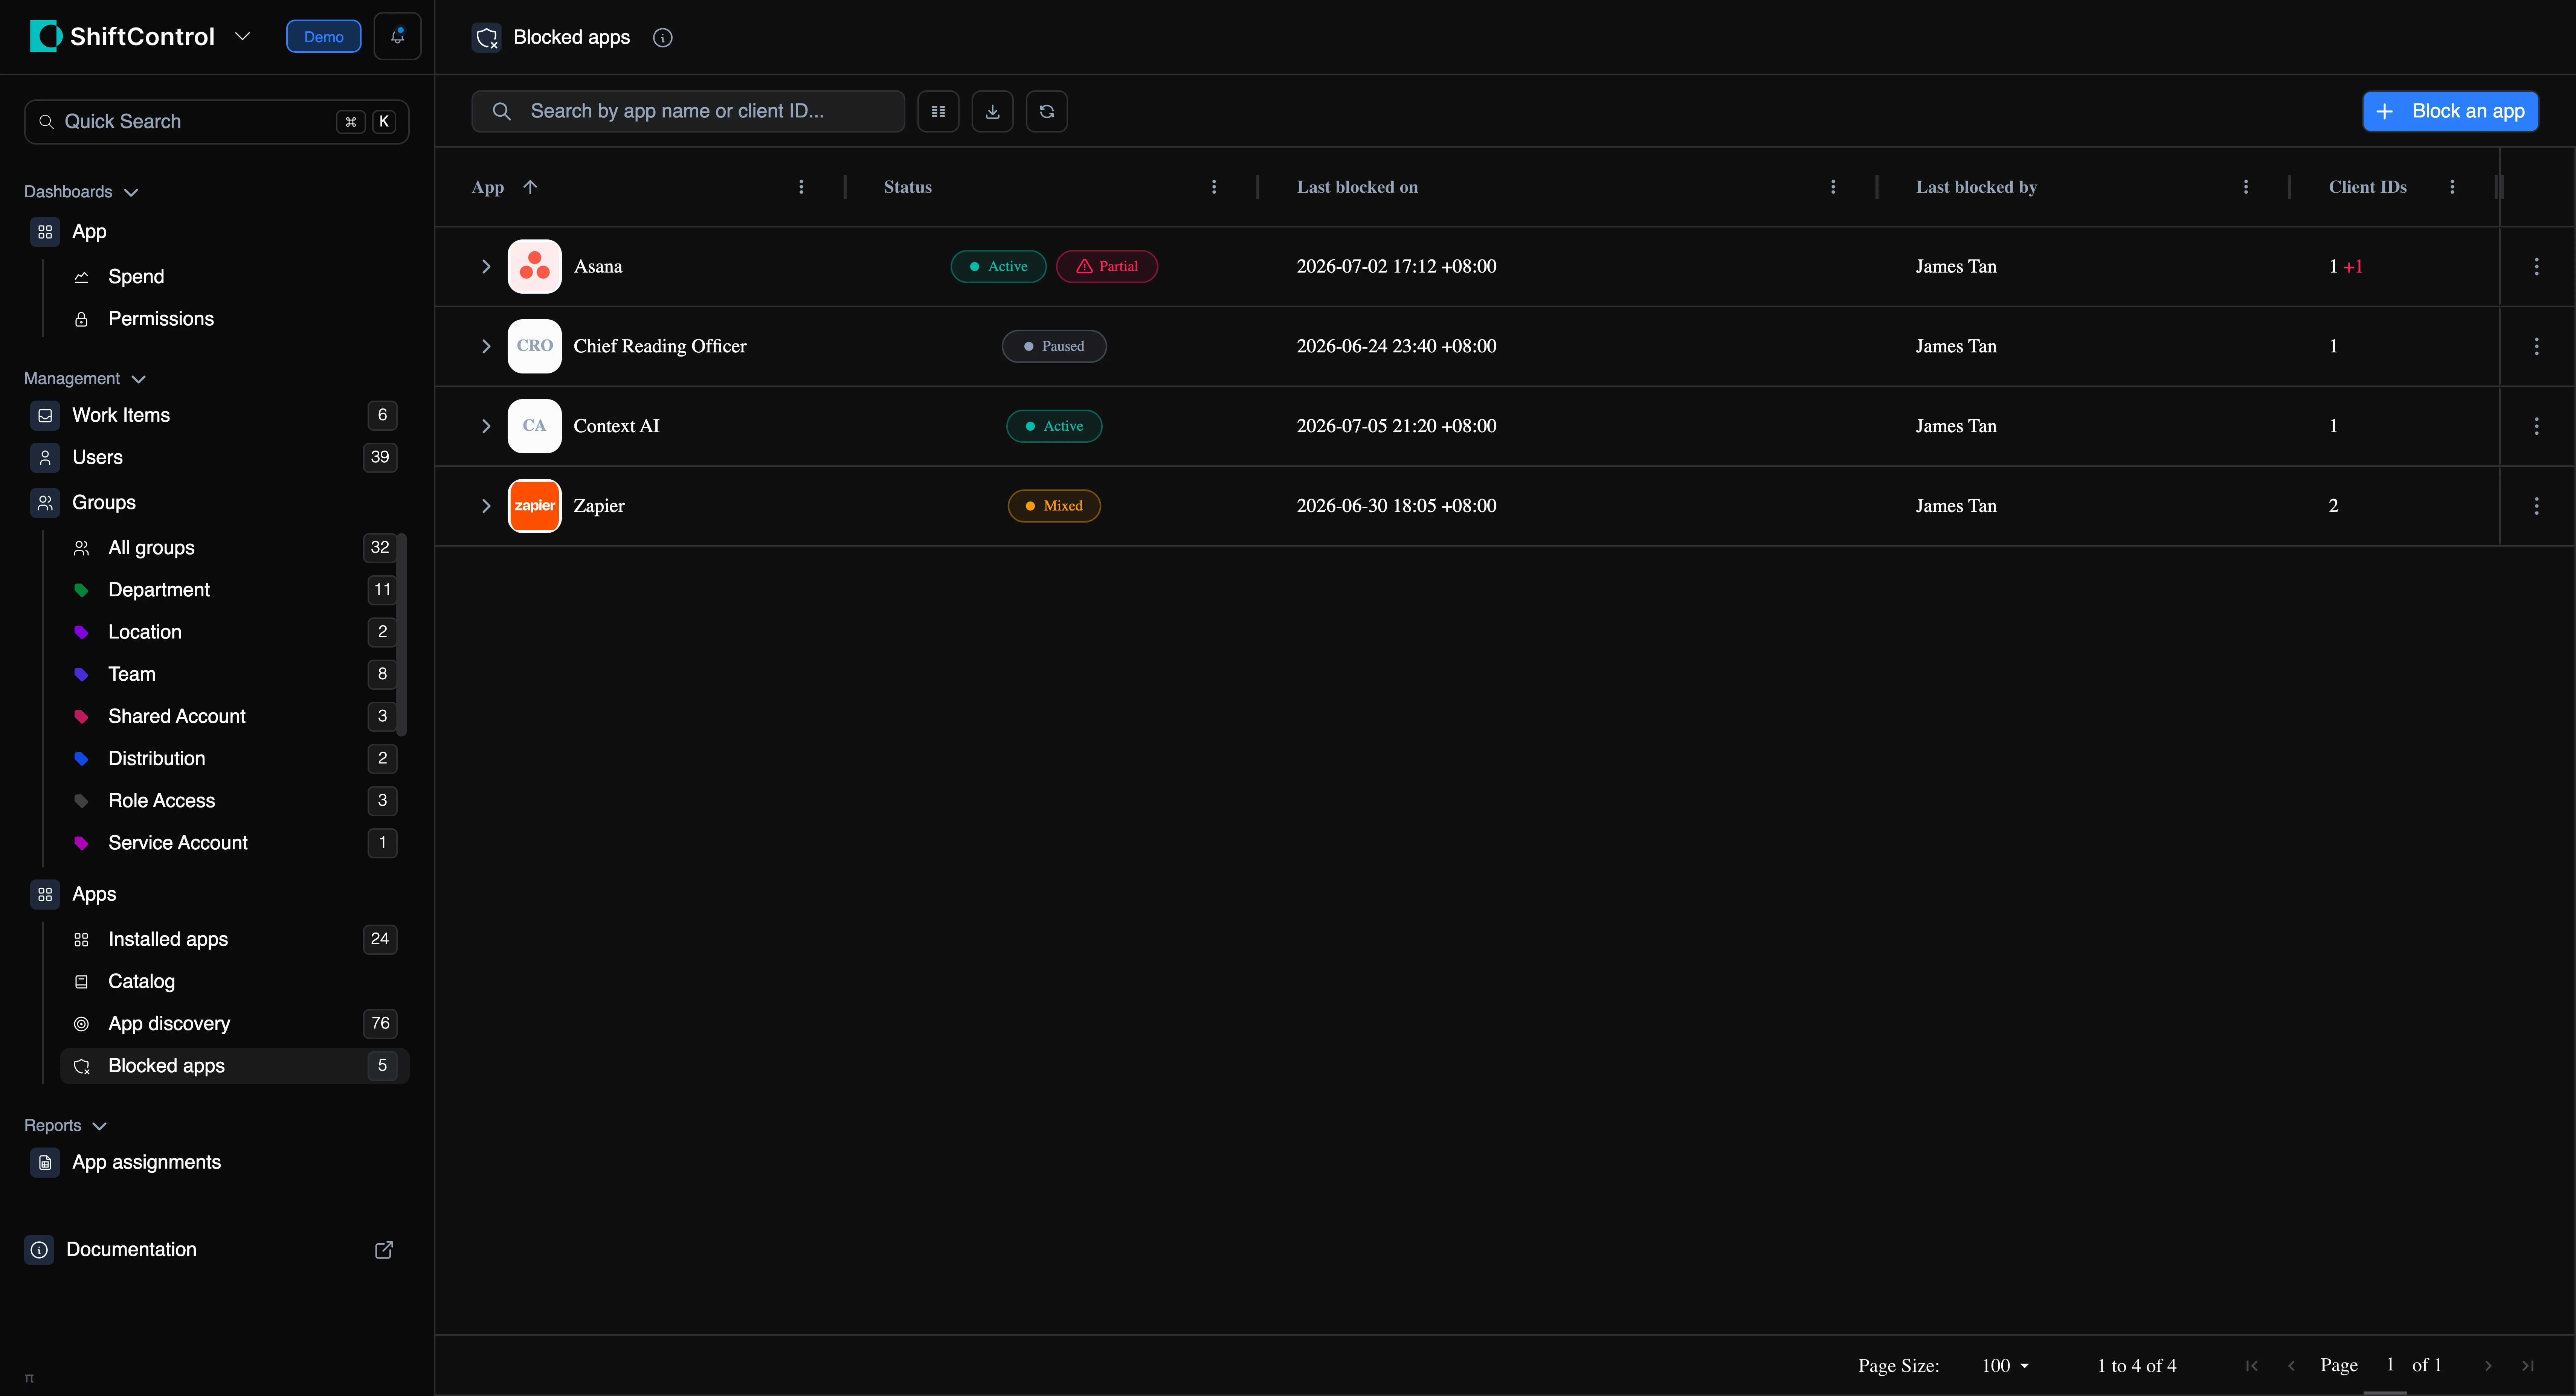Click the Demo badge button
This screenshot has width=2576, height=1396.
click(x=323, y=37)
